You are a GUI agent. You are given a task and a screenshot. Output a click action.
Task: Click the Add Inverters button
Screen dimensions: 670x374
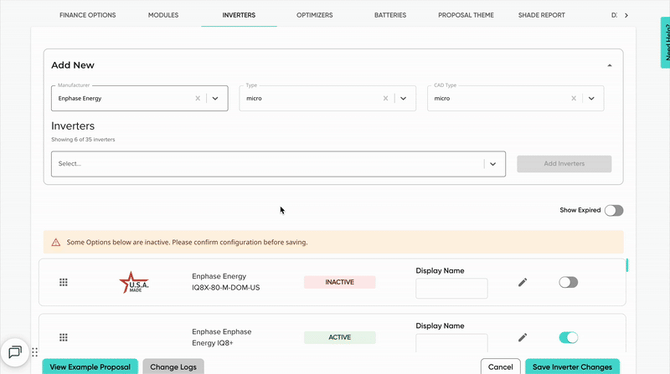click(x=564, y=164)
